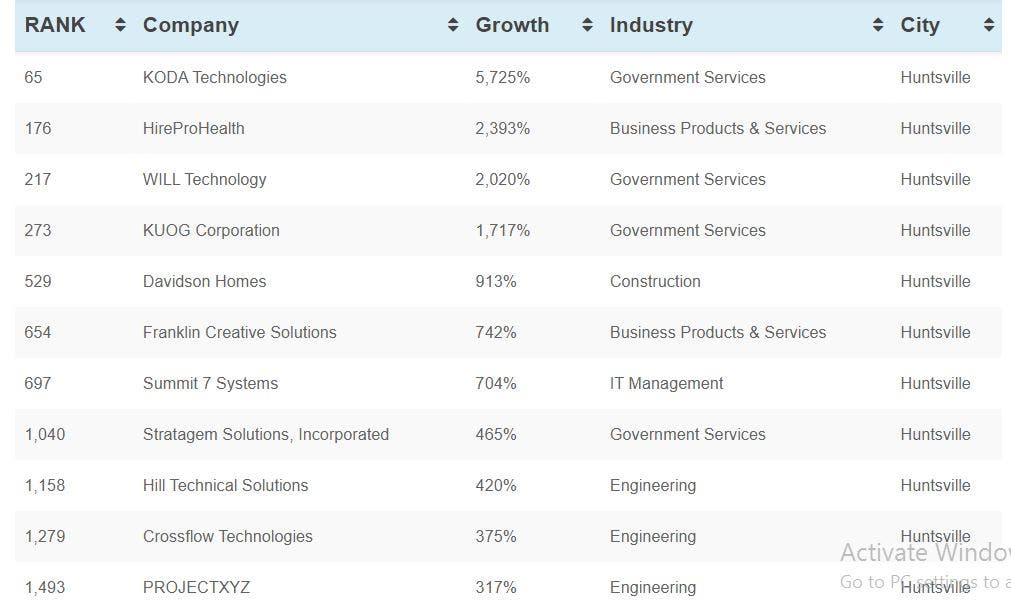1011x612 pixels.
Task: Click the Hill Technical Solutions entry
Action: 225,486
